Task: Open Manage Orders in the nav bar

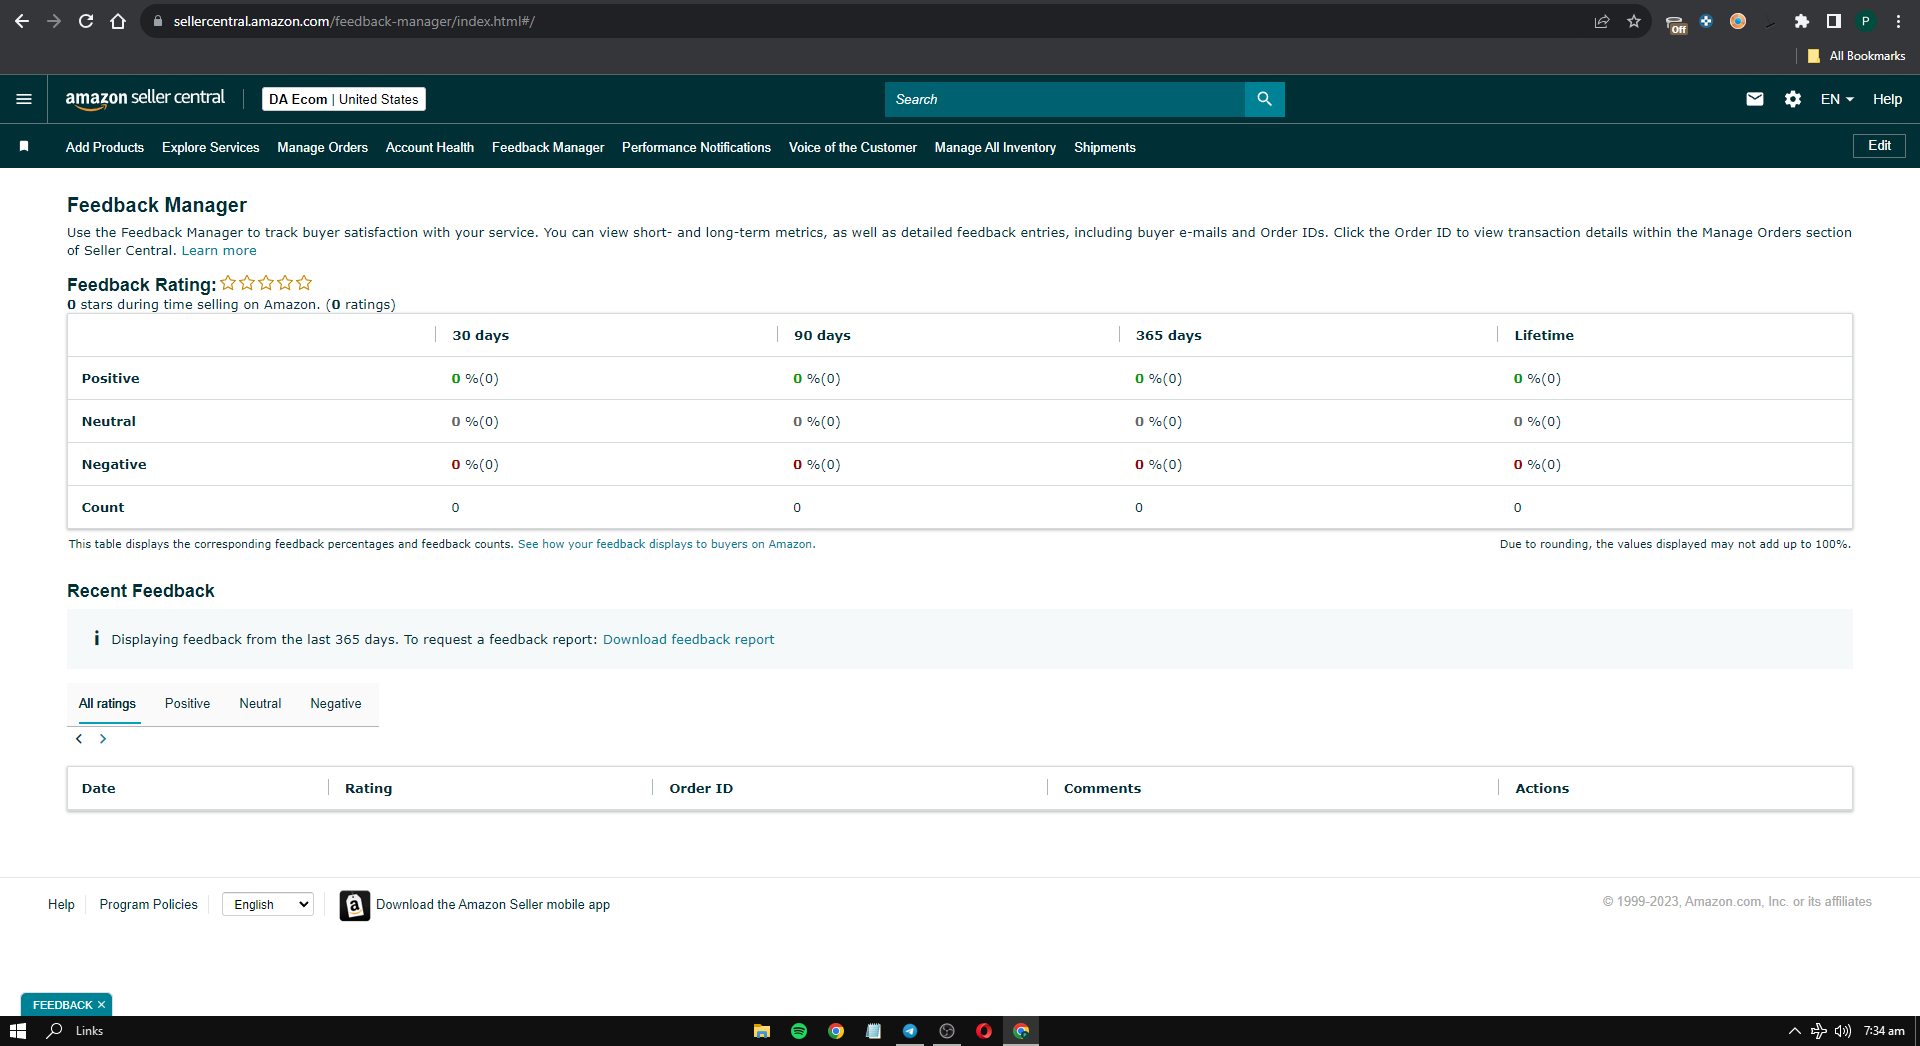Action: coord(322,147)
